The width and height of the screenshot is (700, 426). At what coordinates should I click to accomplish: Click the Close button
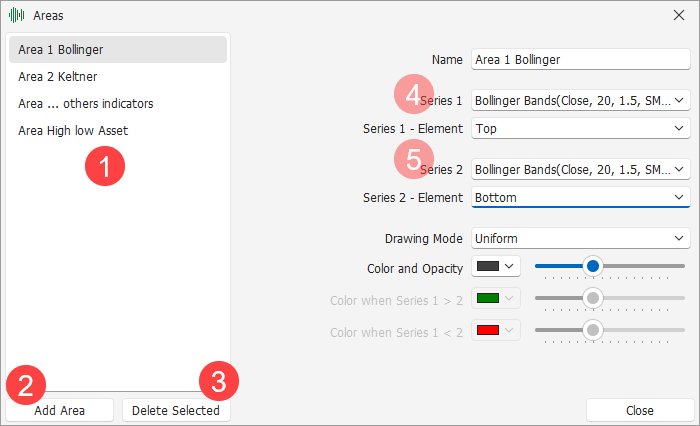640,410
